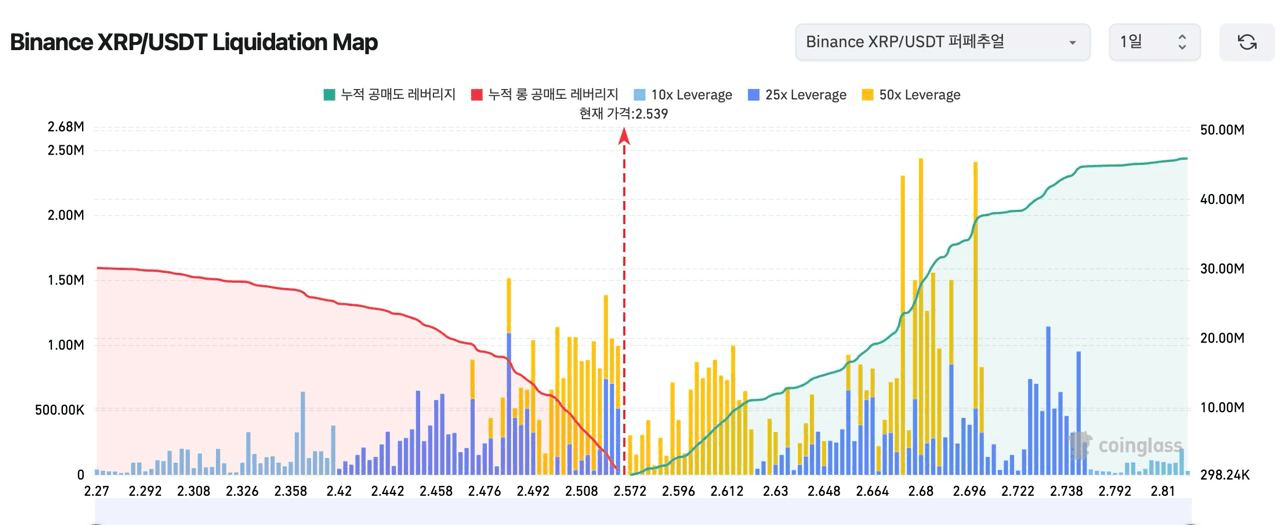Toggle the 누적 롱 공매도 레버리지 legend series
This screenshot has width=1280, height=525.
pyautogui.click(x=544, y=95)
